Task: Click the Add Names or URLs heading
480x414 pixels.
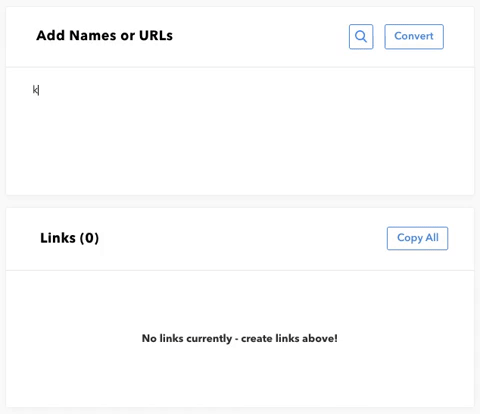Action: [104, 36]
